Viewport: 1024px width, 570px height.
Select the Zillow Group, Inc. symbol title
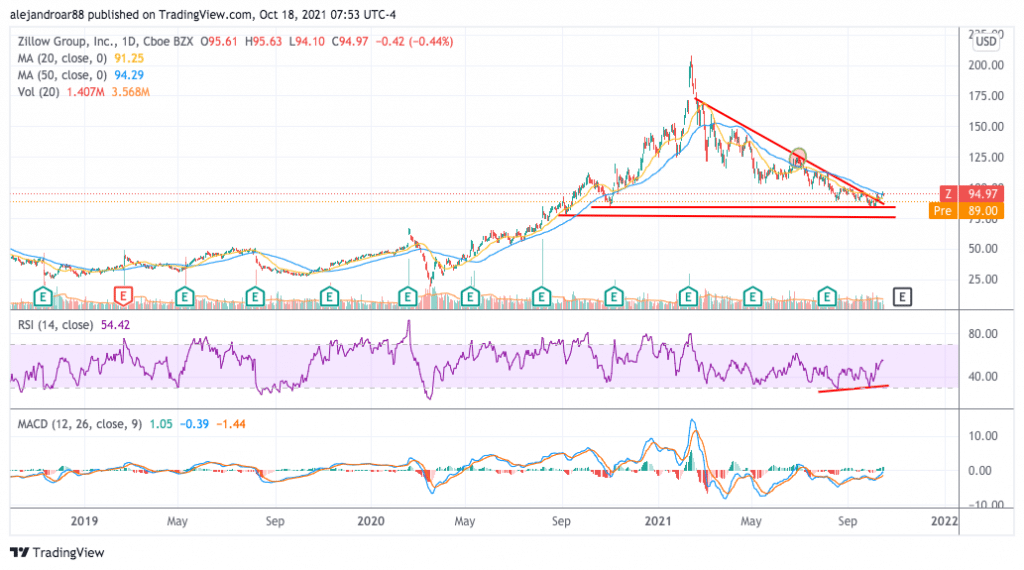tap(105, 41)
